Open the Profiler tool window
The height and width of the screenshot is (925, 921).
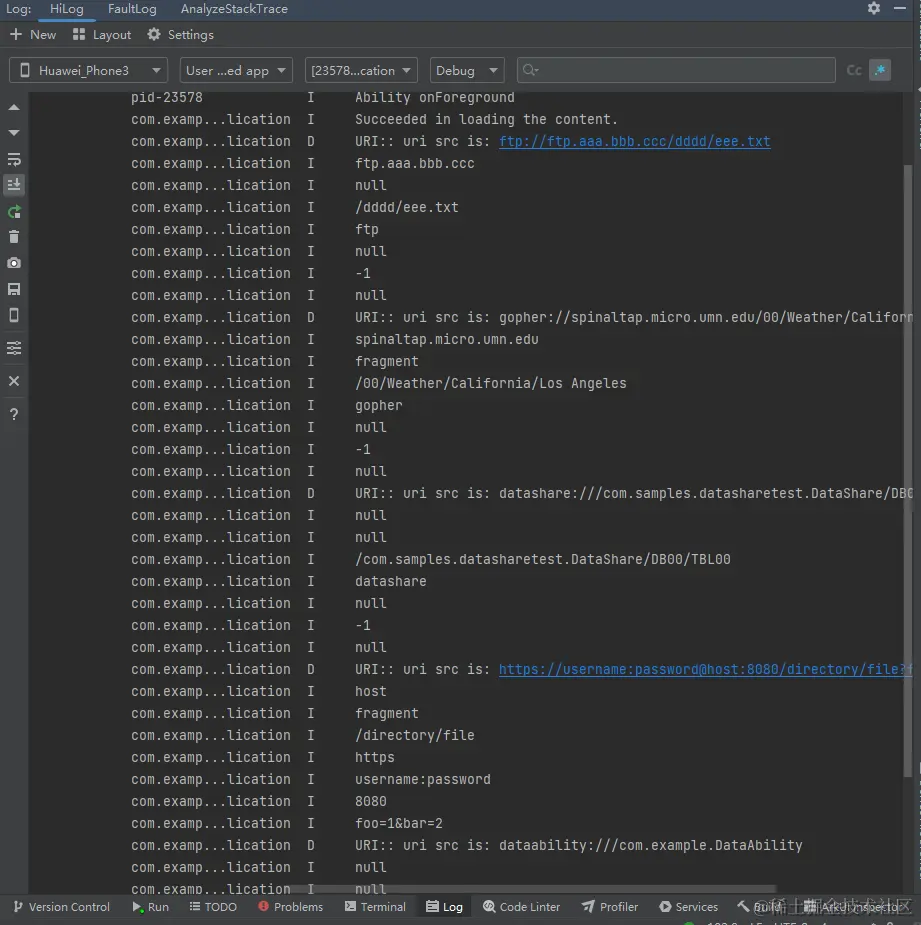coord(610,907)
